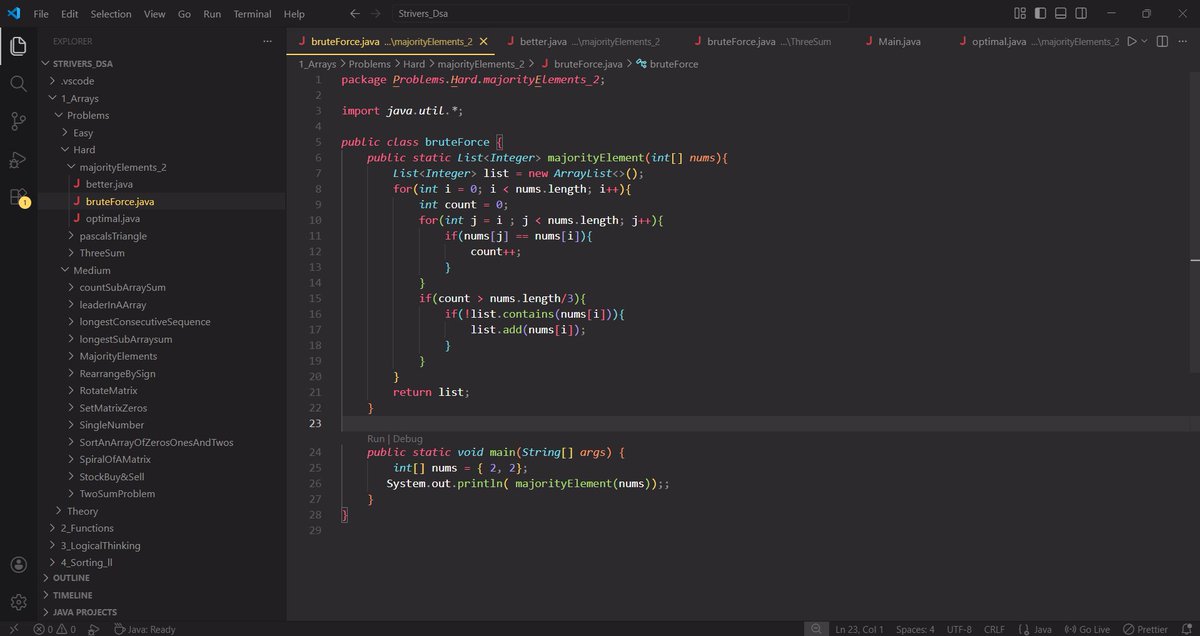The height and width of the screenshot is (636, 1200).
Task: Click the Spaces: 4 indentation setting
Action: coord(915,629)
